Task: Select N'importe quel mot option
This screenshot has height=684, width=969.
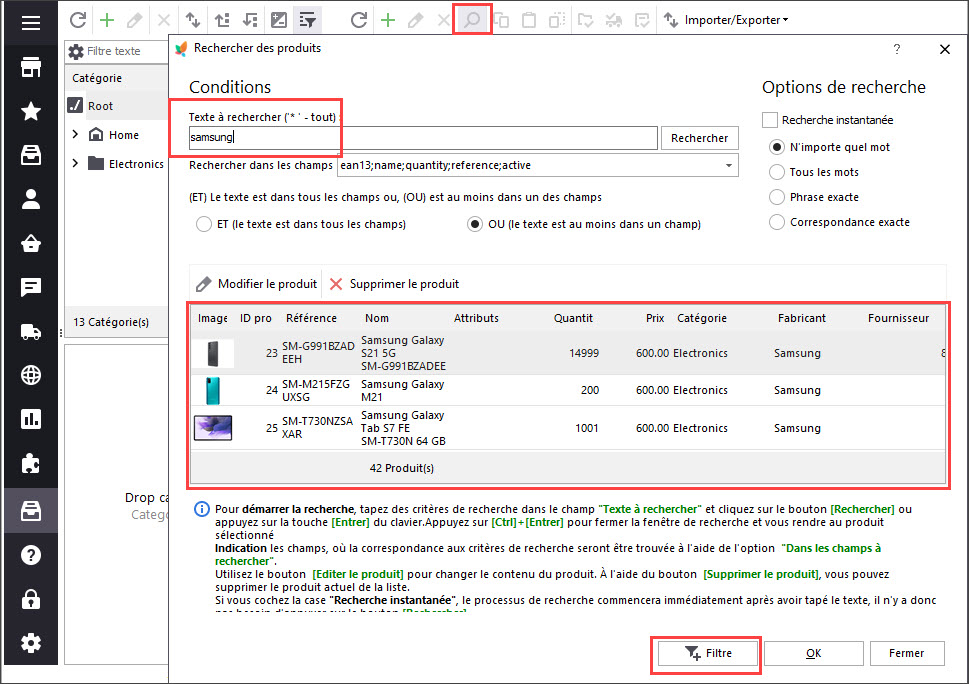Action: click(777, 147)
